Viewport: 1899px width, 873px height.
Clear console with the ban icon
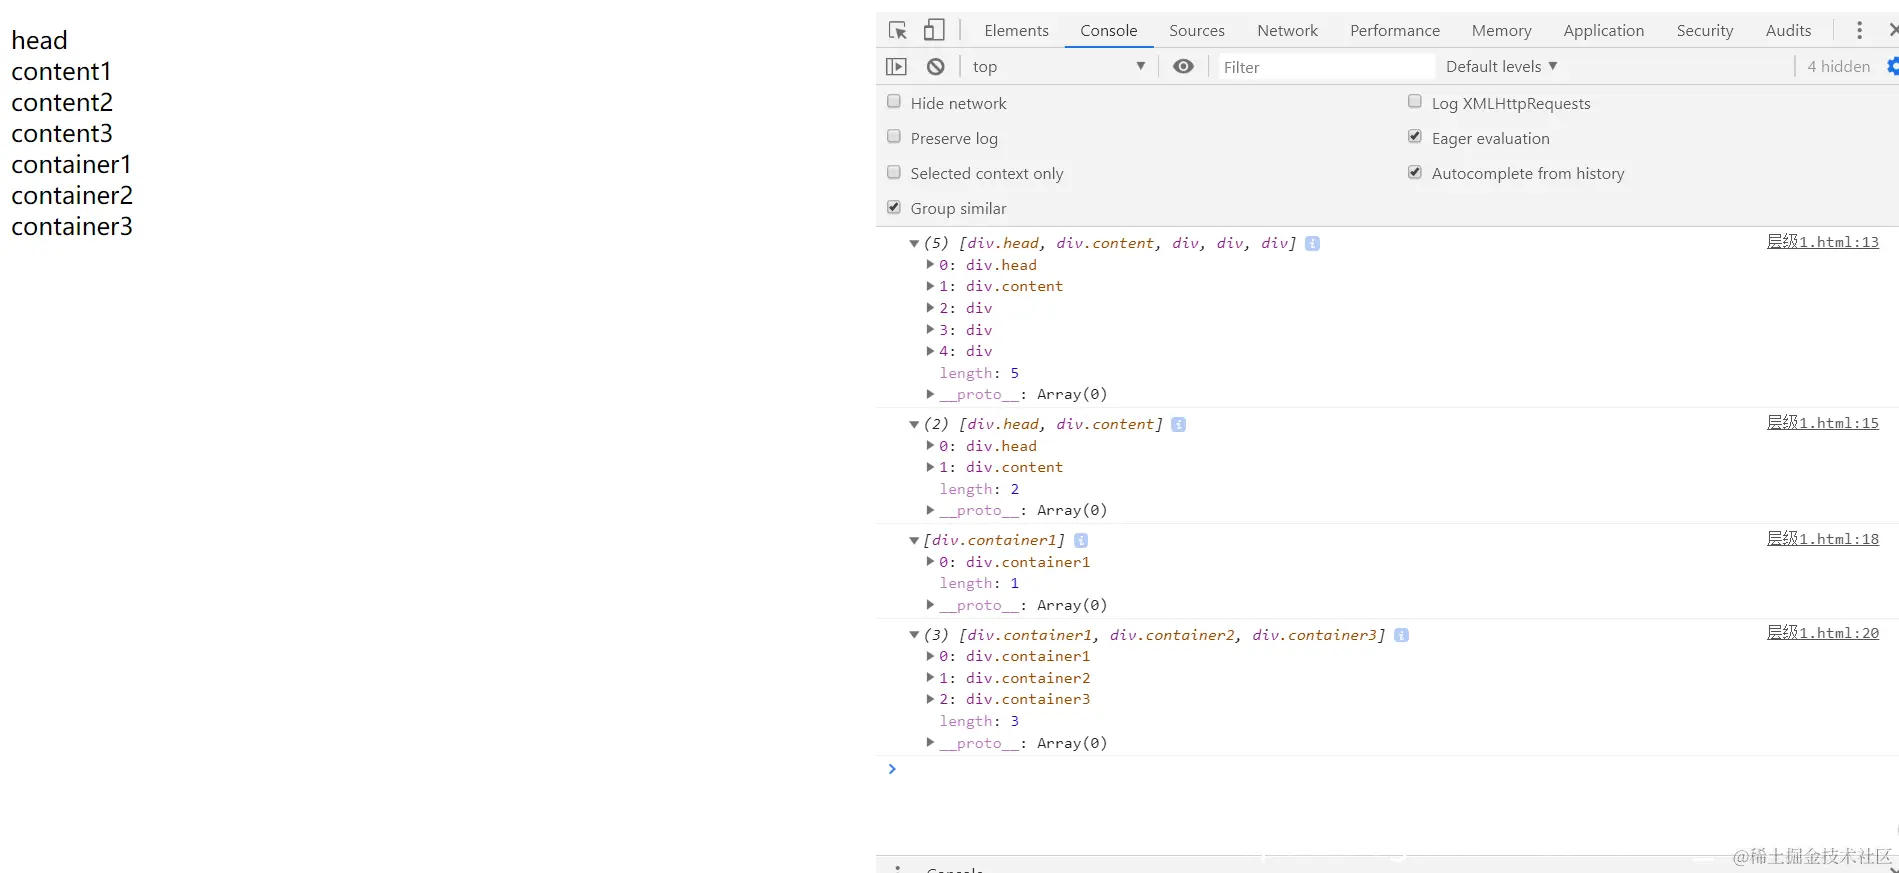pyautogui.click(x=935, y=67)
